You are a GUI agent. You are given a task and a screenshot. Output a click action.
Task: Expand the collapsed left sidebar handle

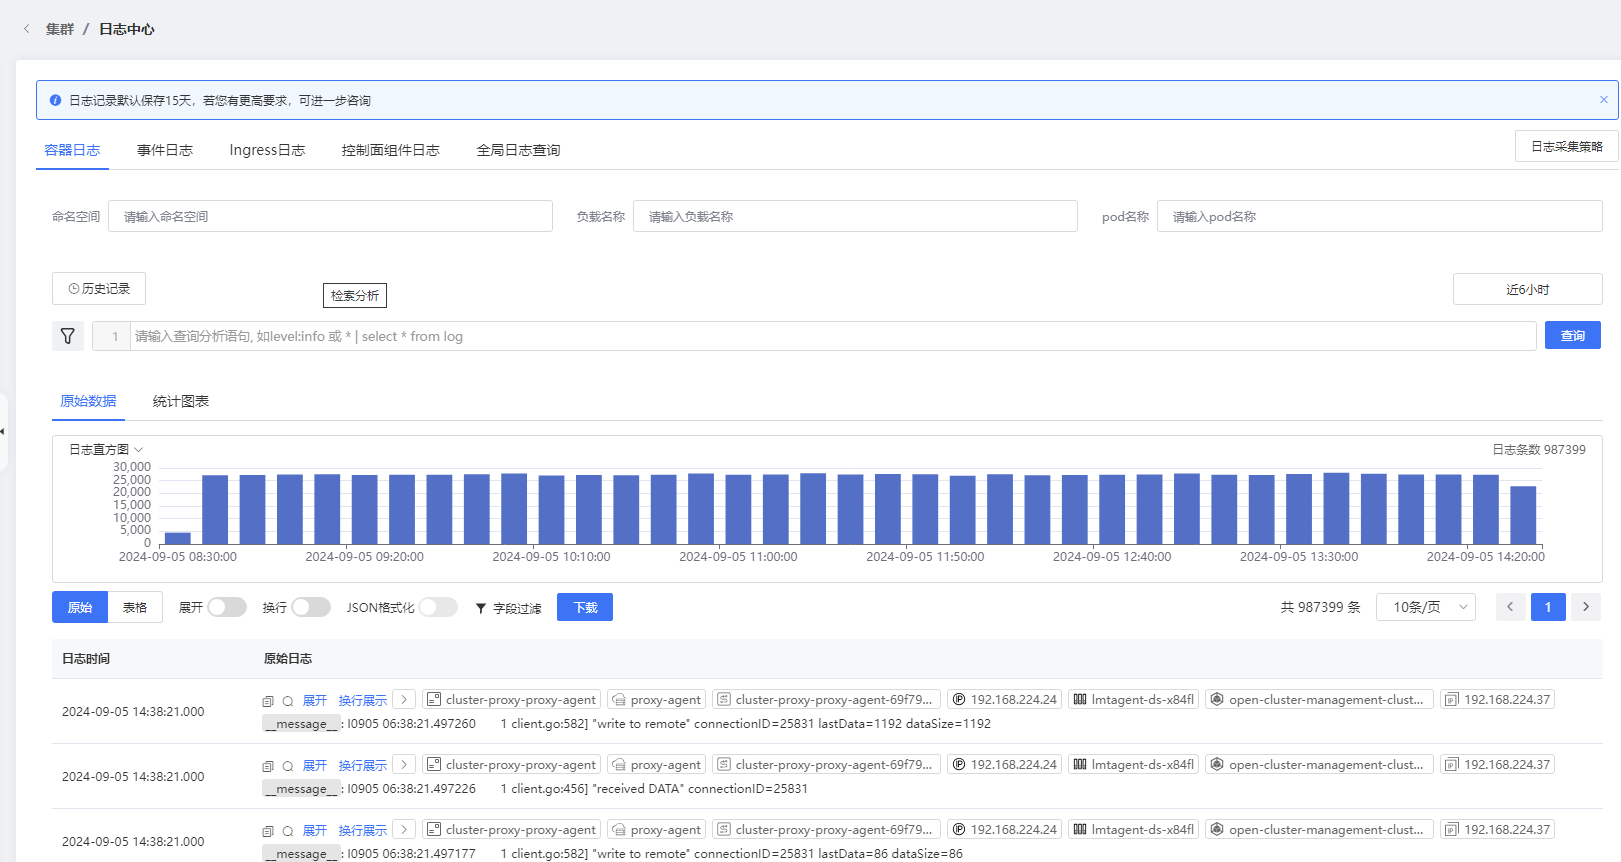click(3, 432)
